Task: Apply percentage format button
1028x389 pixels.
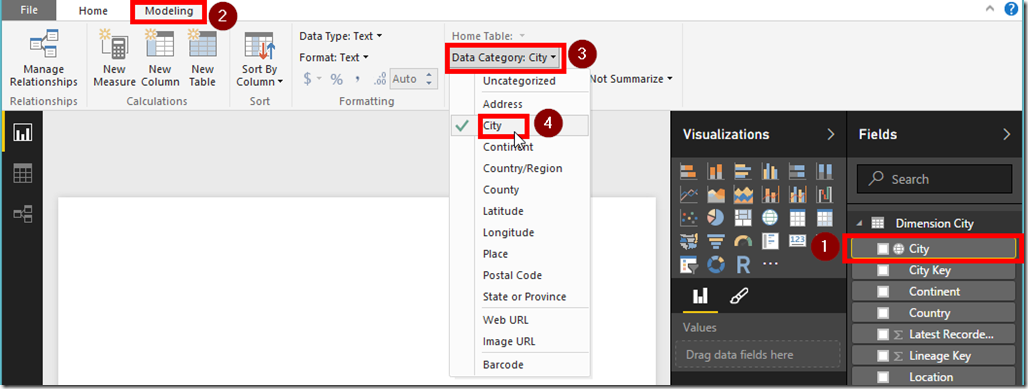Action: (336, 79)
